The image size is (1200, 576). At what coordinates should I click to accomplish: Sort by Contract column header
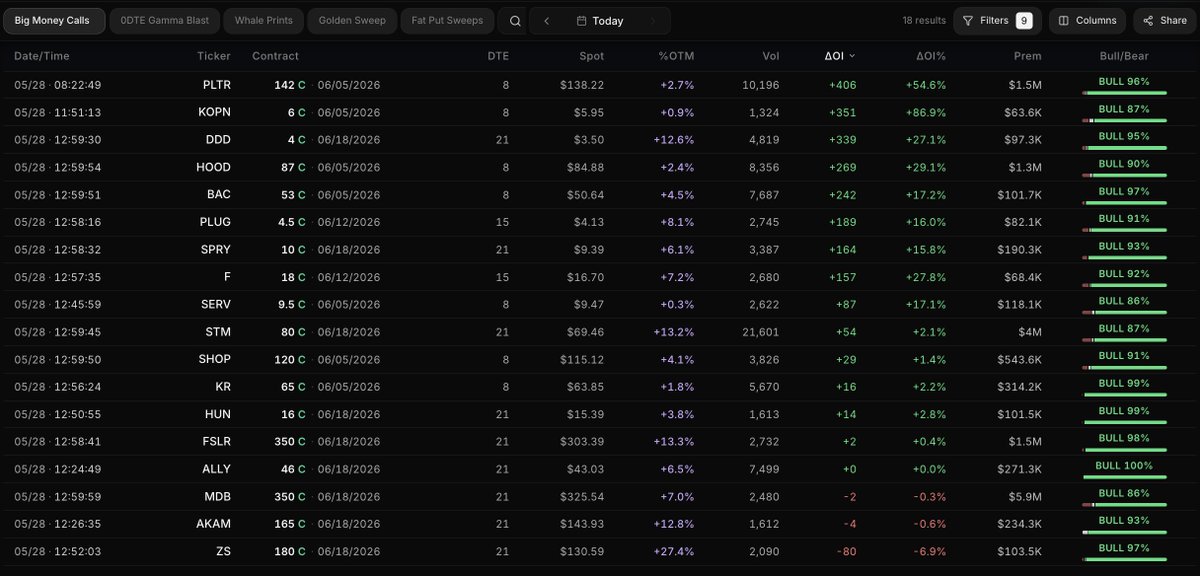point(275,56)
